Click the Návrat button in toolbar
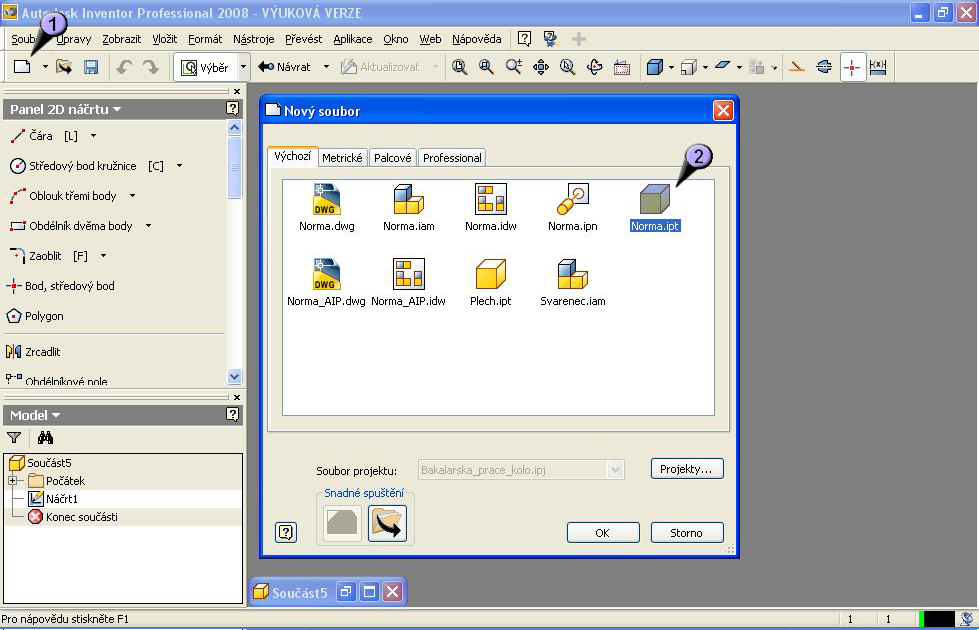This screenshot has height=630, width=979. click(x=285, y=67)
